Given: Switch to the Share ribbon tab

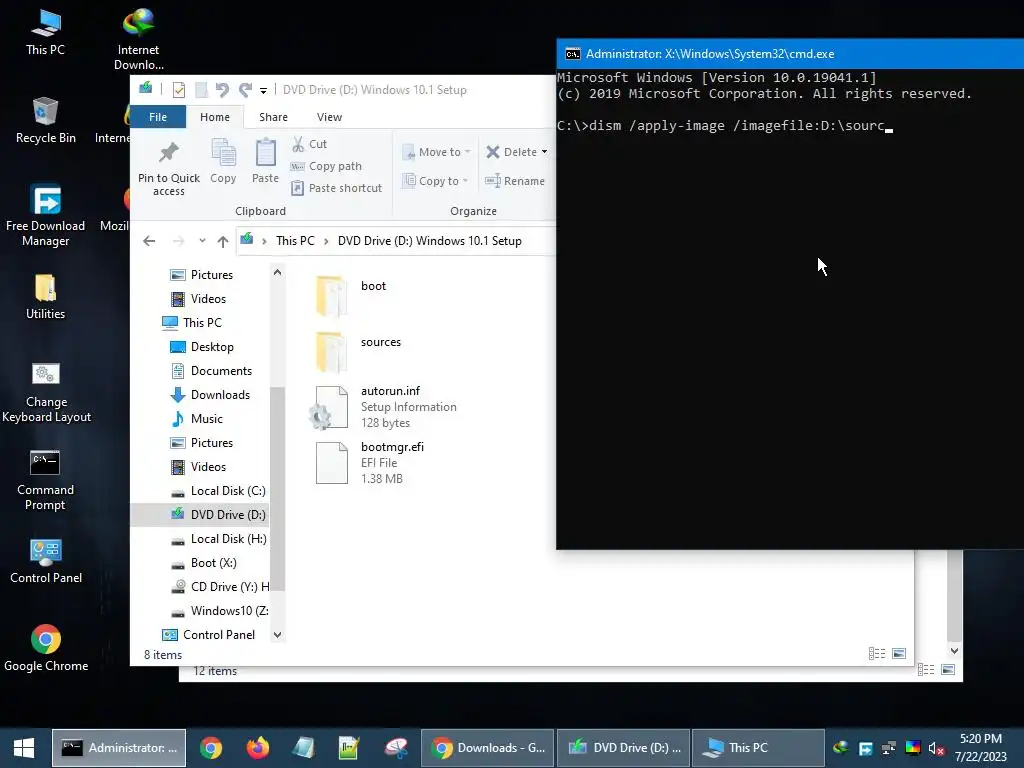Looking at the screenshot, I should click(x=273, y=117).
